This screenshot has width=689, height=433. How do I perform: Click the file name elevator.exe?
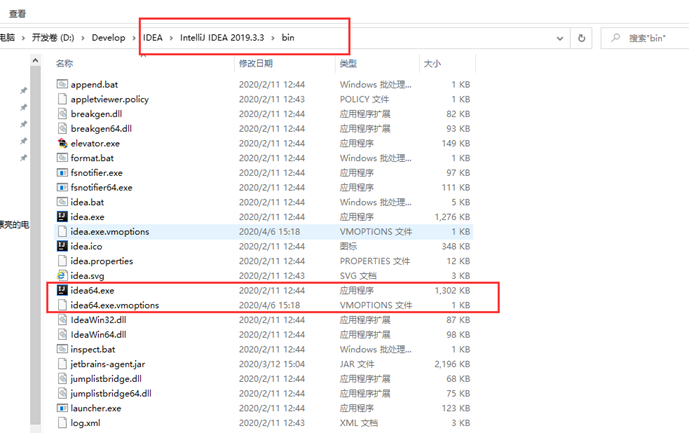pyautogui.click(x=95, y=143)
